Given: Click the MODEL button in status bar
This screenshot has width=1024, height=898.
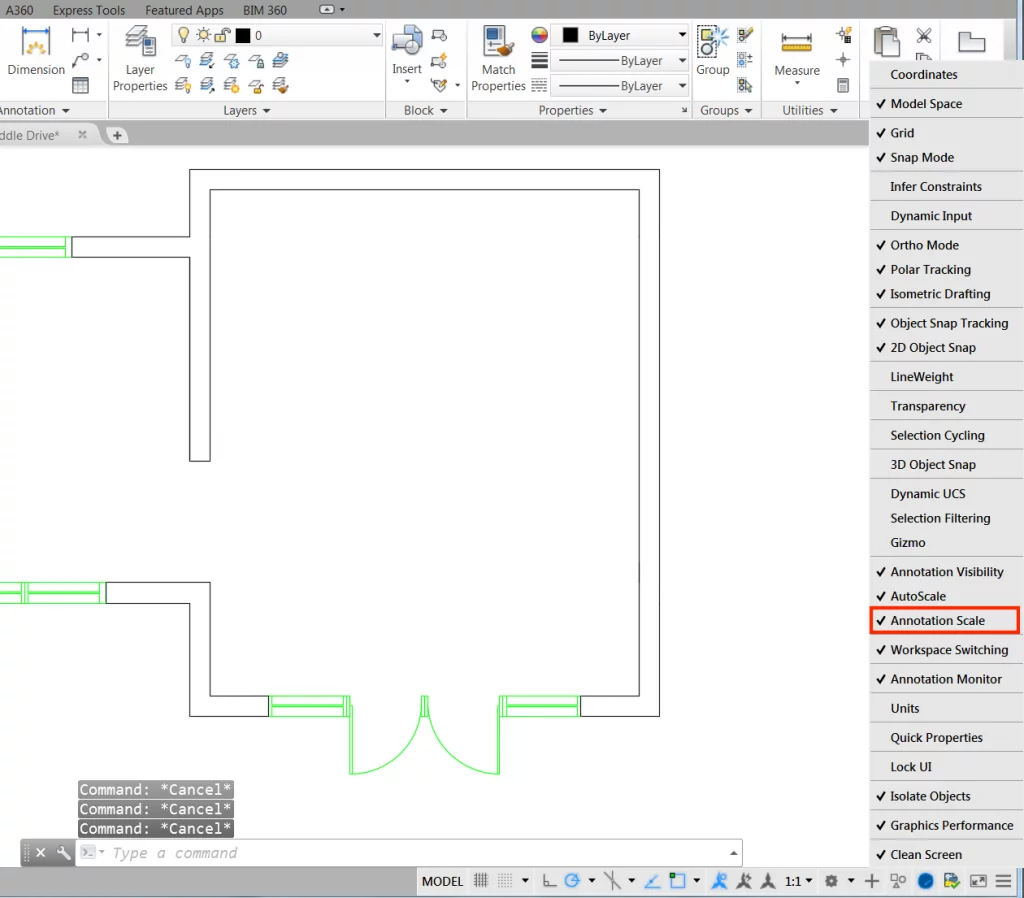Looking at the screenshot, I should 441,881.
